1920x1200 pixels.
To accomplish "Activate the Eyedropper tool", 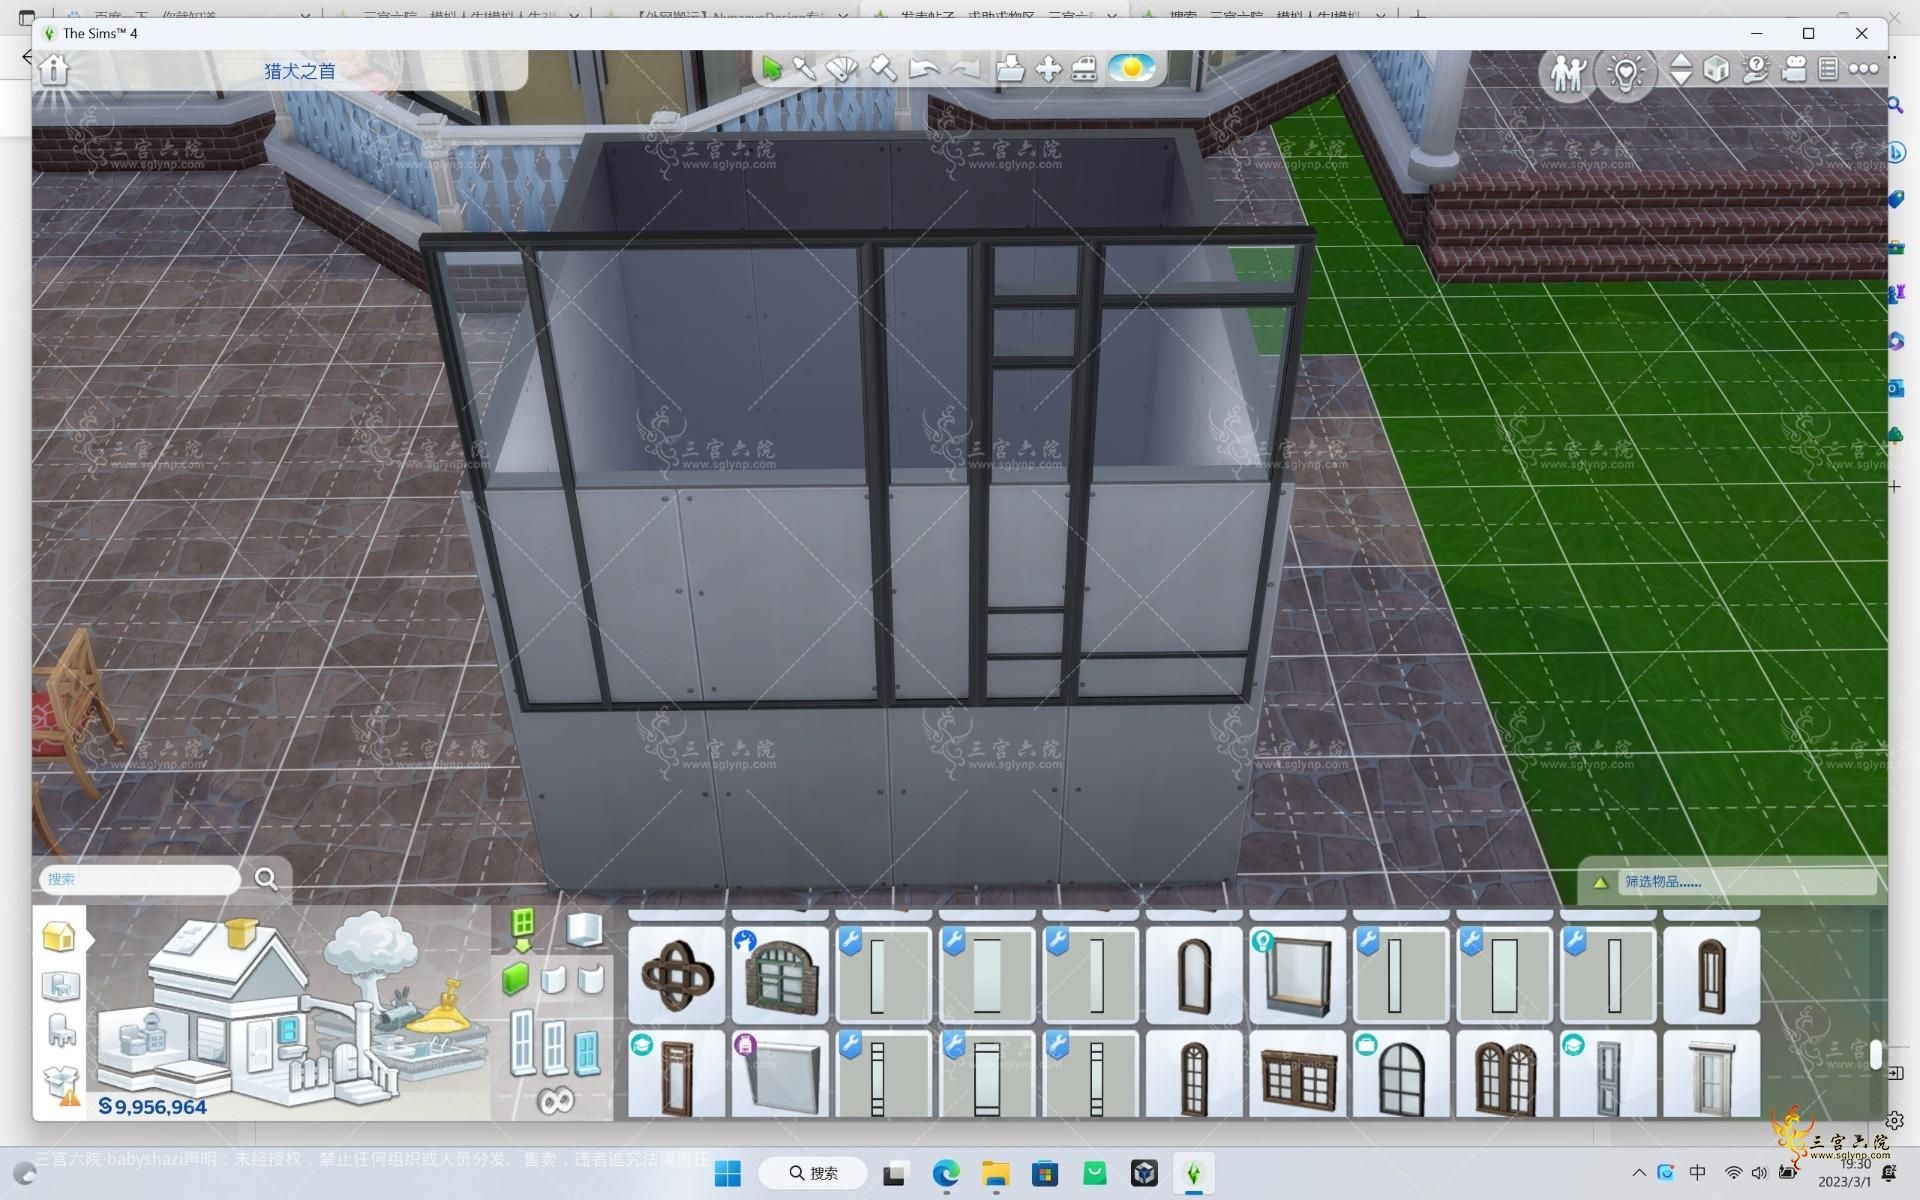I will (804, 68).
